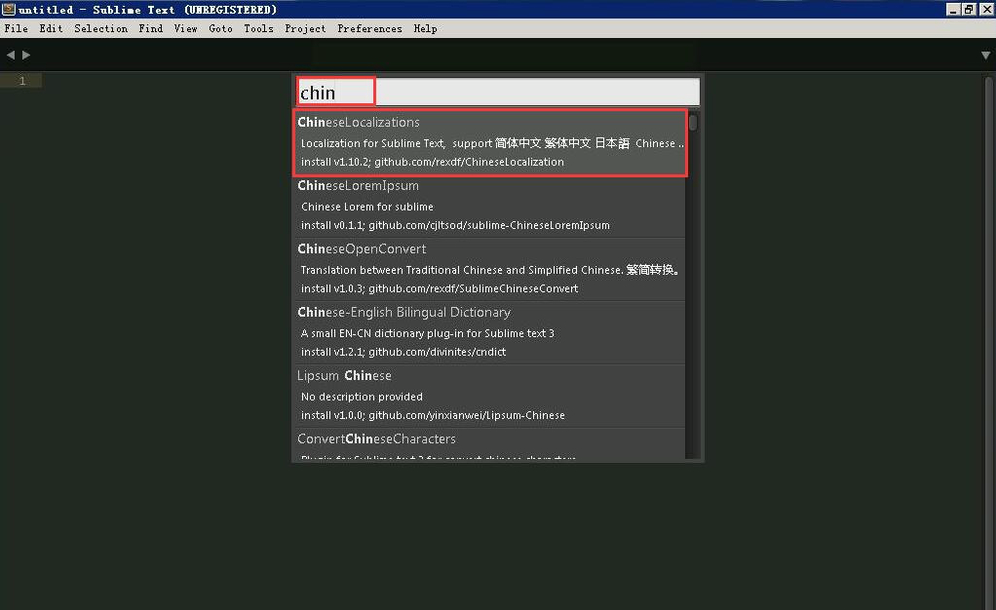Click 'github.com/rexdf/ChineseLocalization' install line
996x610 pixels.
433,162
